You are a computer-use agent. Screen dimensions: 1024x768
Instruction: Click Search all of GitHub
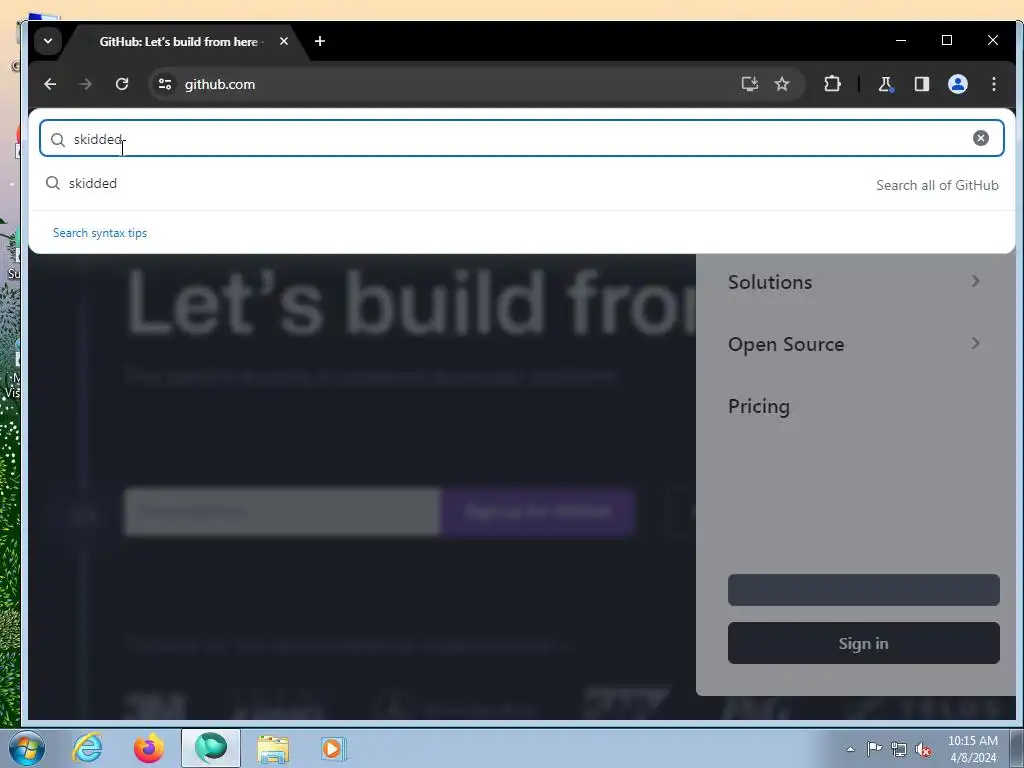pyautogui.click(x=937, y=185)
